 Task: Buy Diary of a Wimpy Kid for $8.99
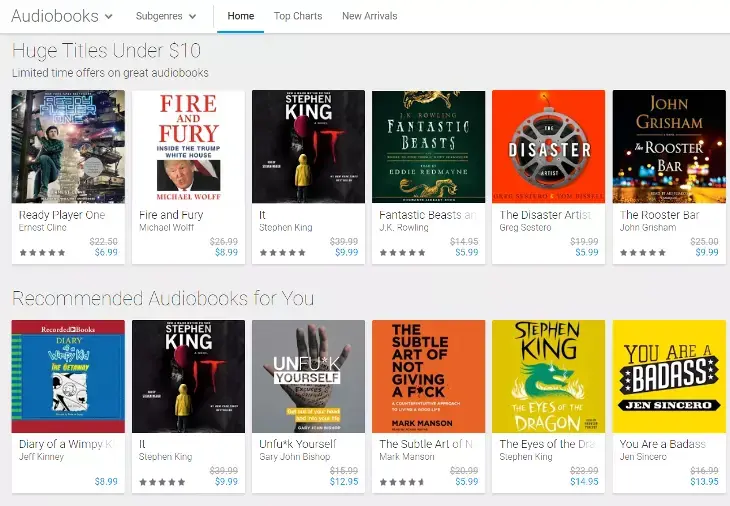pyautogui.click(x=106, y=482)
